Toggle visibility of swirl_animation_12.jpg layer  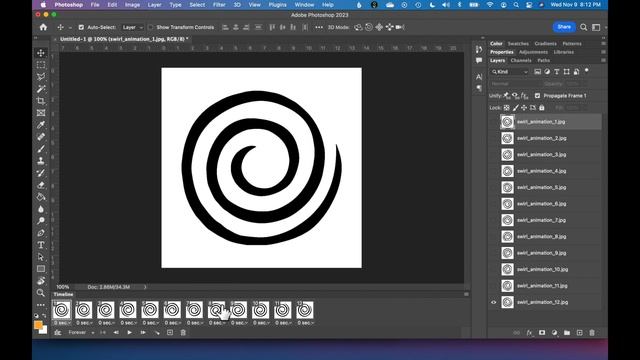[x=493, y=302]
